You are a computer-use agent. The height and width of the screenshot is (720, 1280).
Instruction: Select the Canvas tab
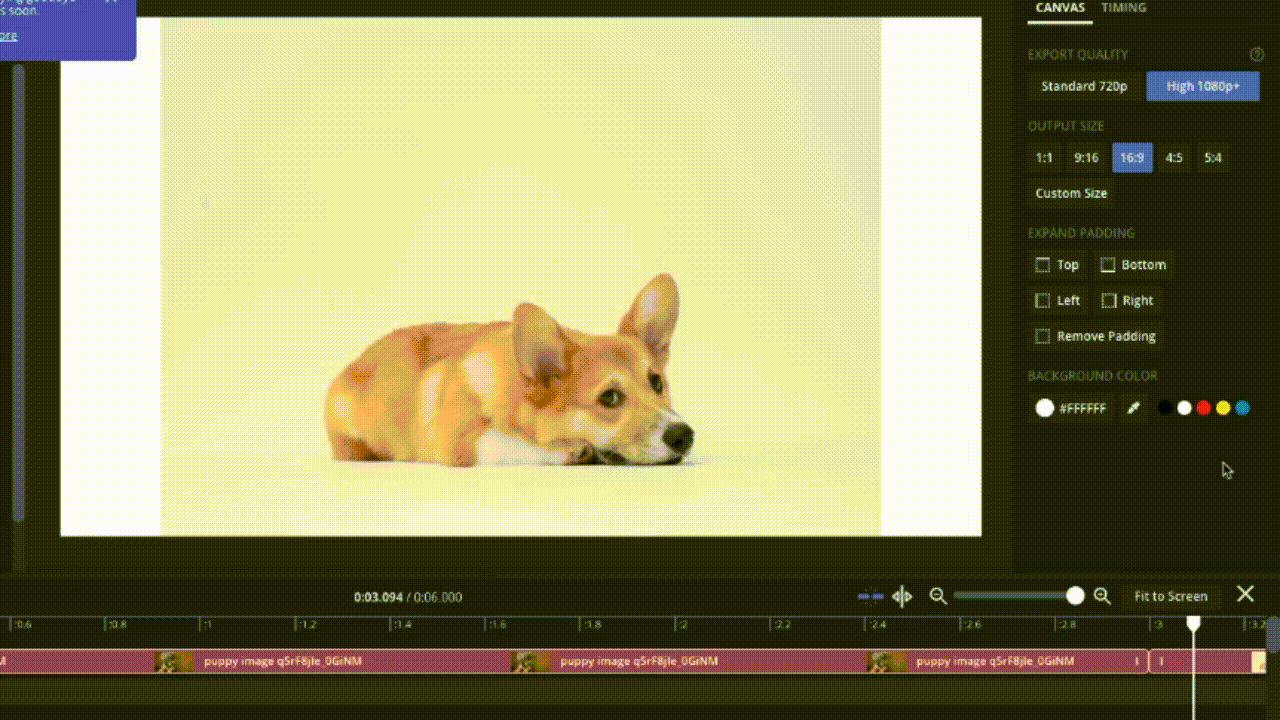pos(1060,8)
